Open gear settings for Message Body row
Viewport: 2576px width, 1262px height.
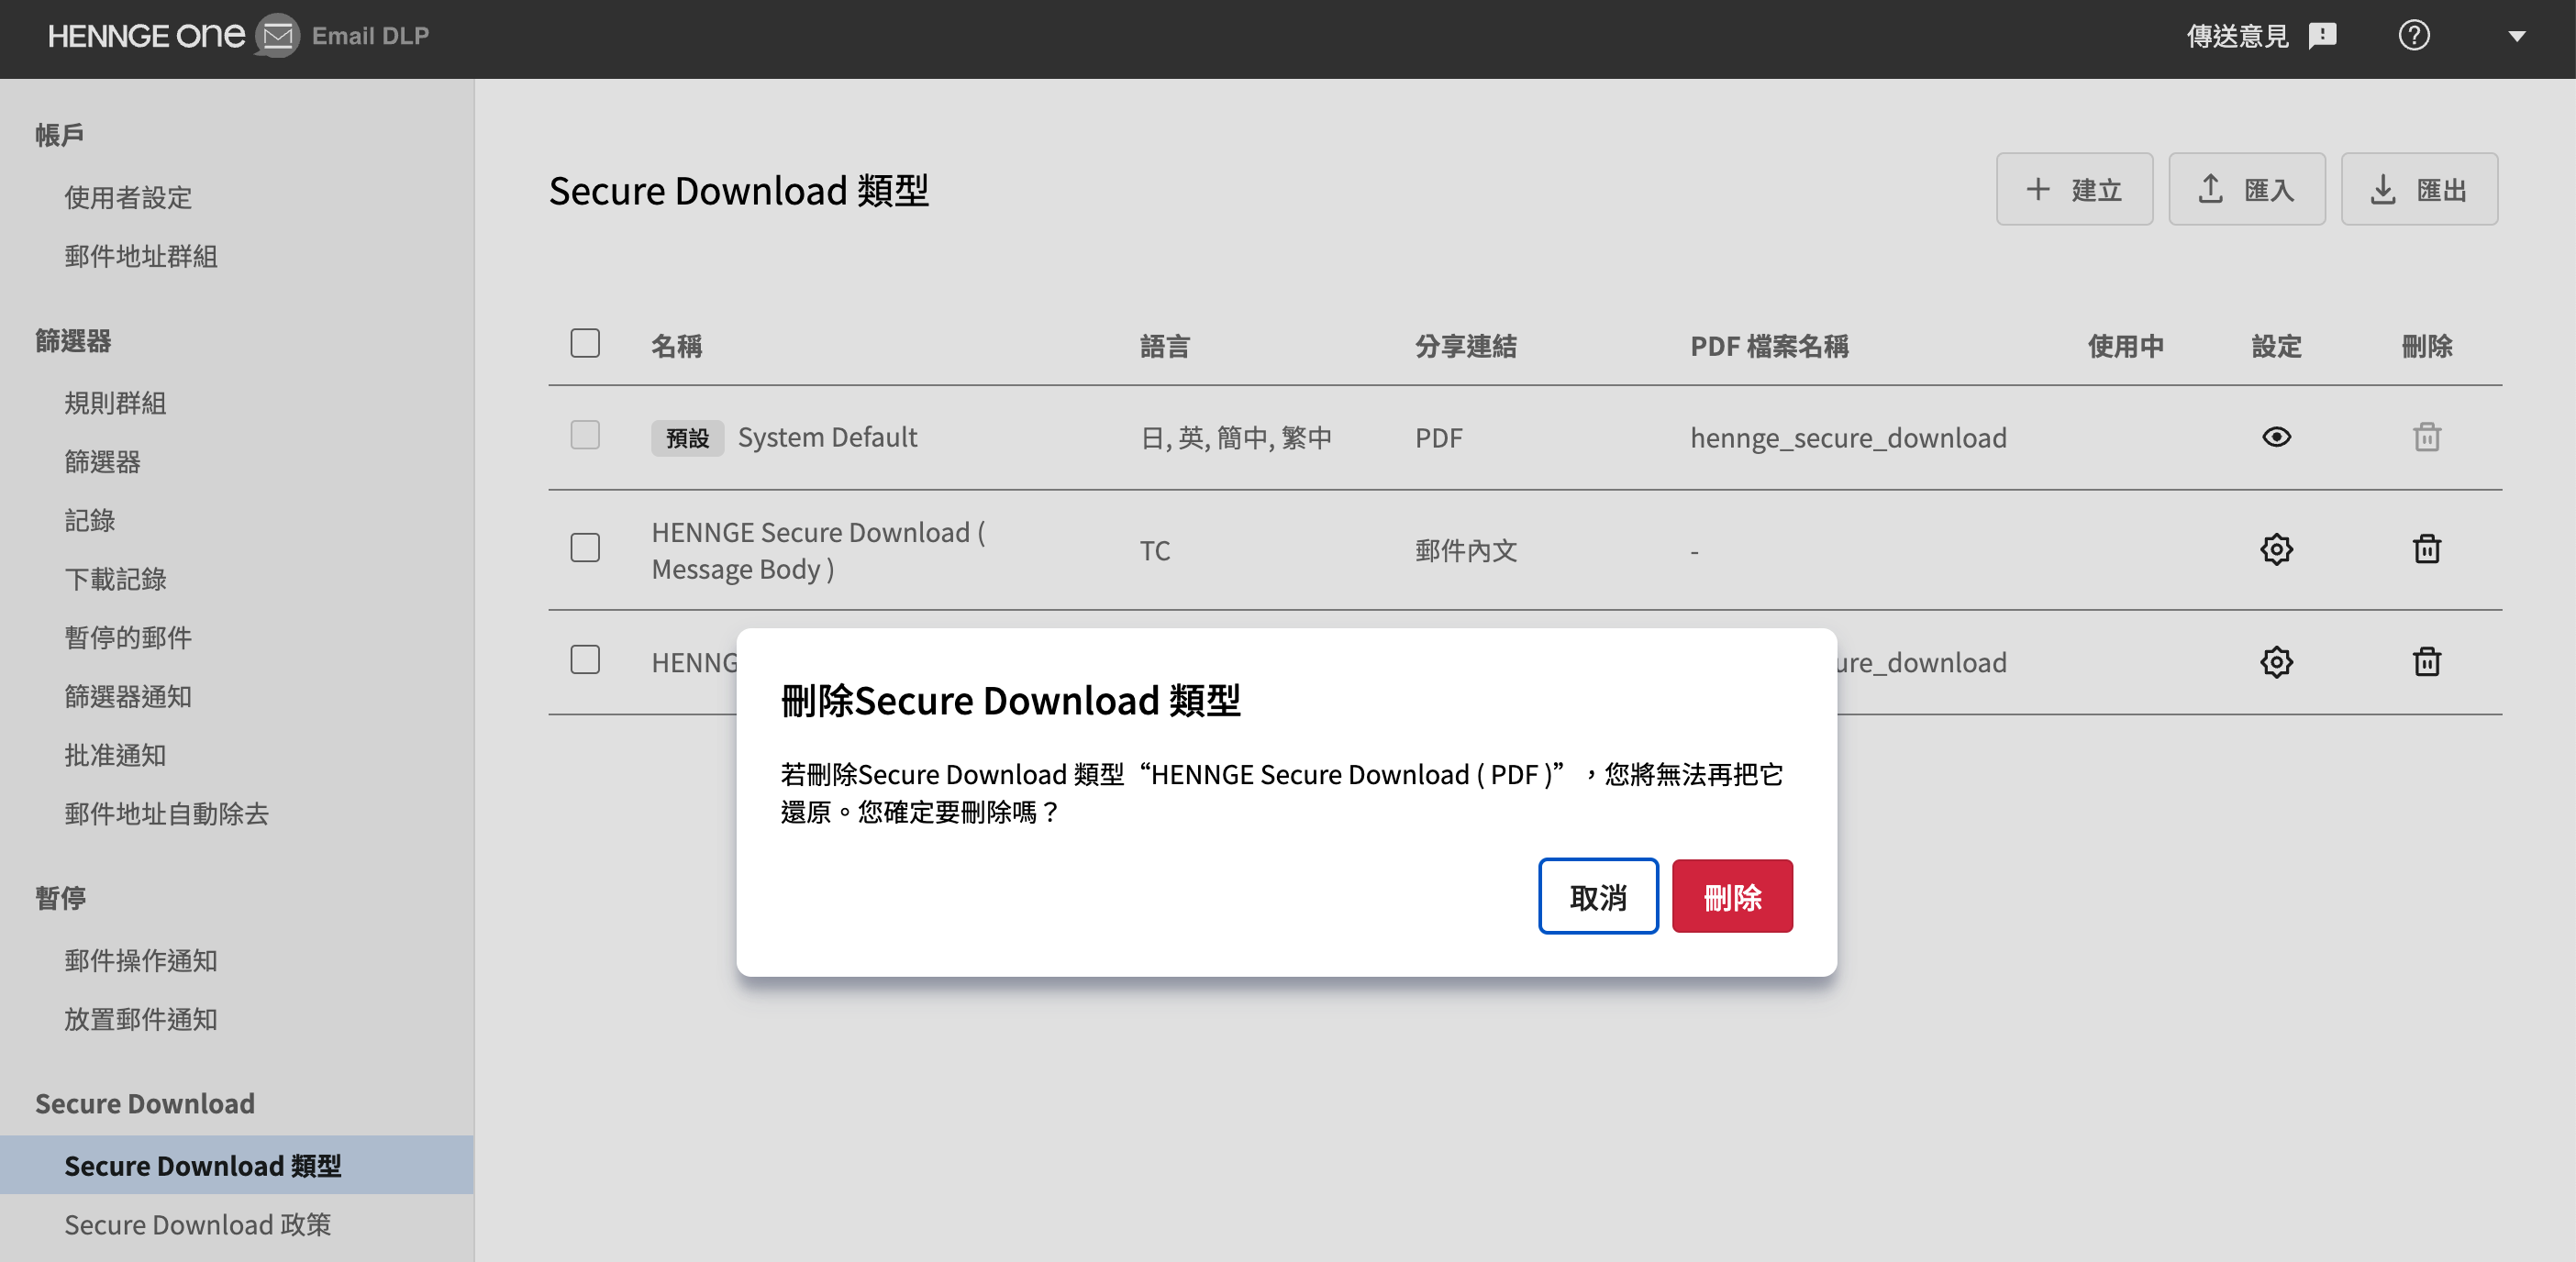pos(2276,549)
